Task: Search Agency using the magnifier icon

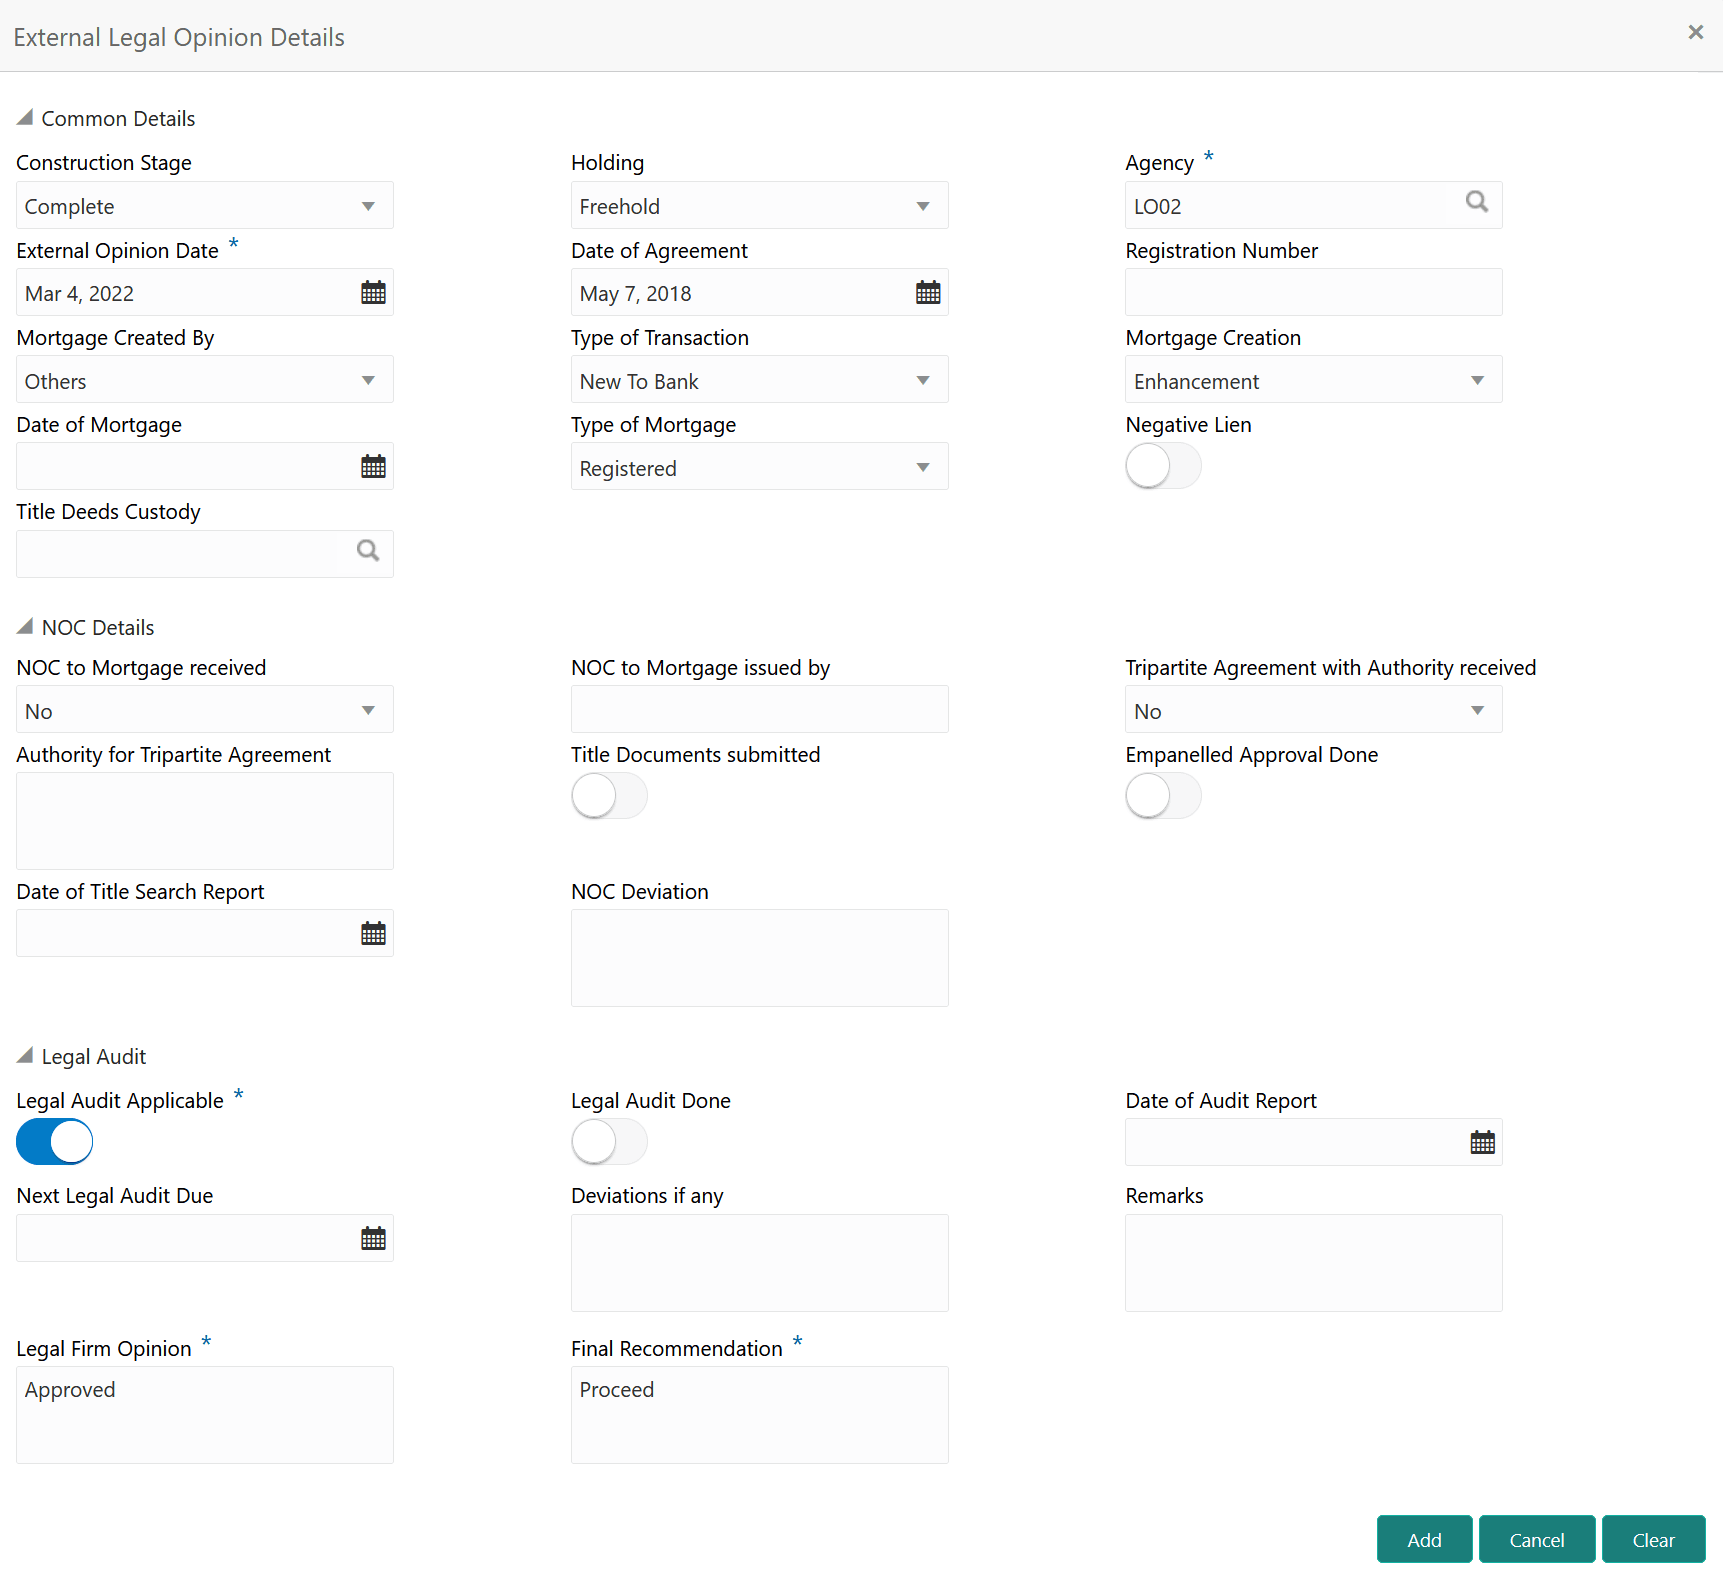Action: coord(1476,203)
